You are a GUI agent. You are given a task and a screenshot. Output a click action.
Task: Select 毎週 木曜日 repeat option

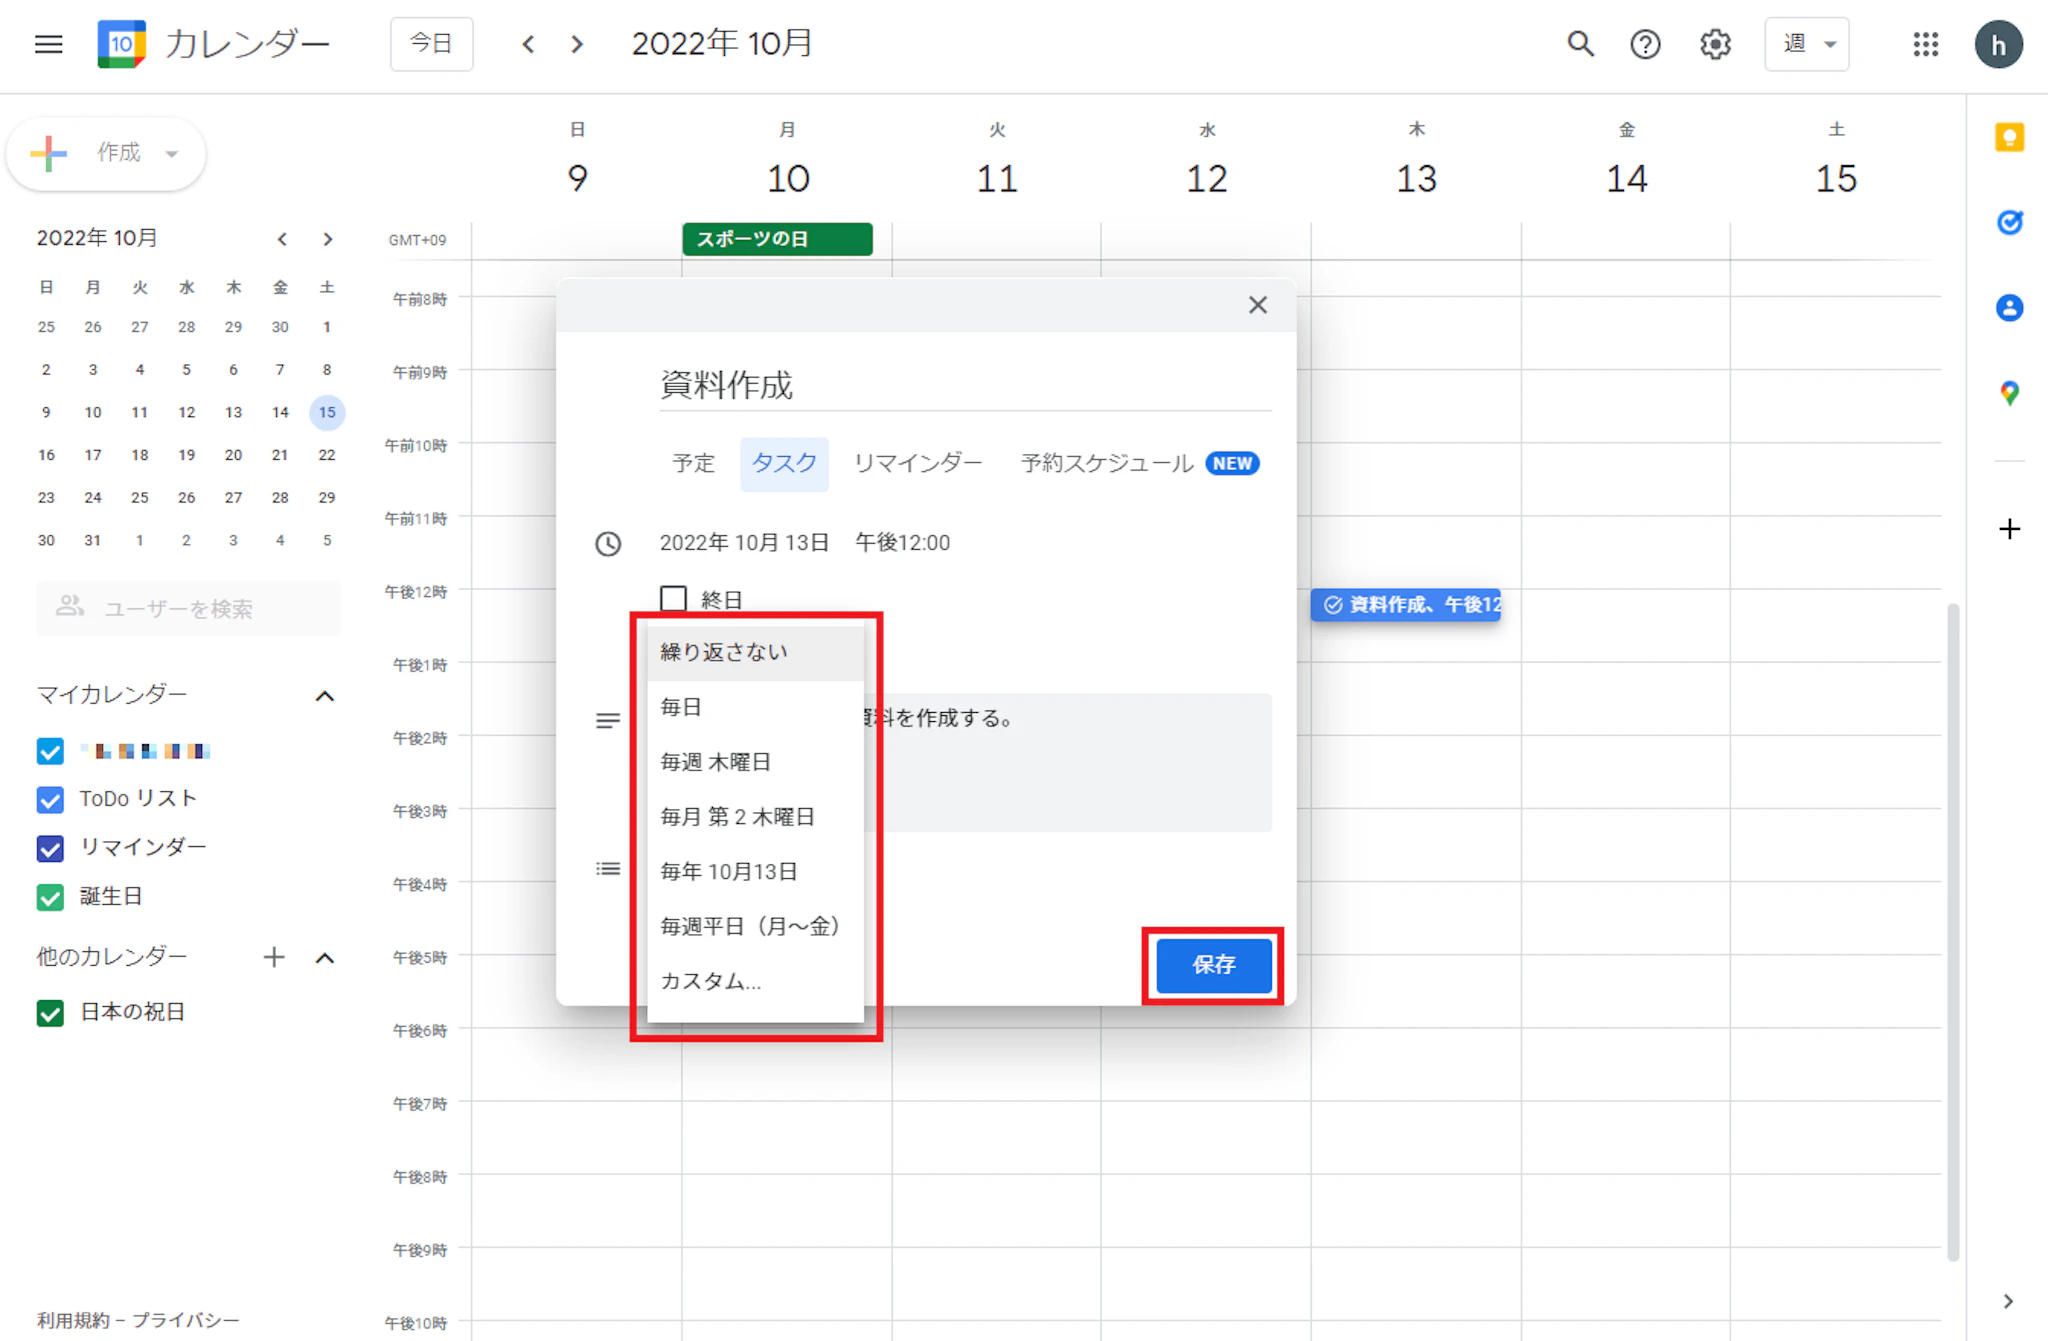[716, 762]
